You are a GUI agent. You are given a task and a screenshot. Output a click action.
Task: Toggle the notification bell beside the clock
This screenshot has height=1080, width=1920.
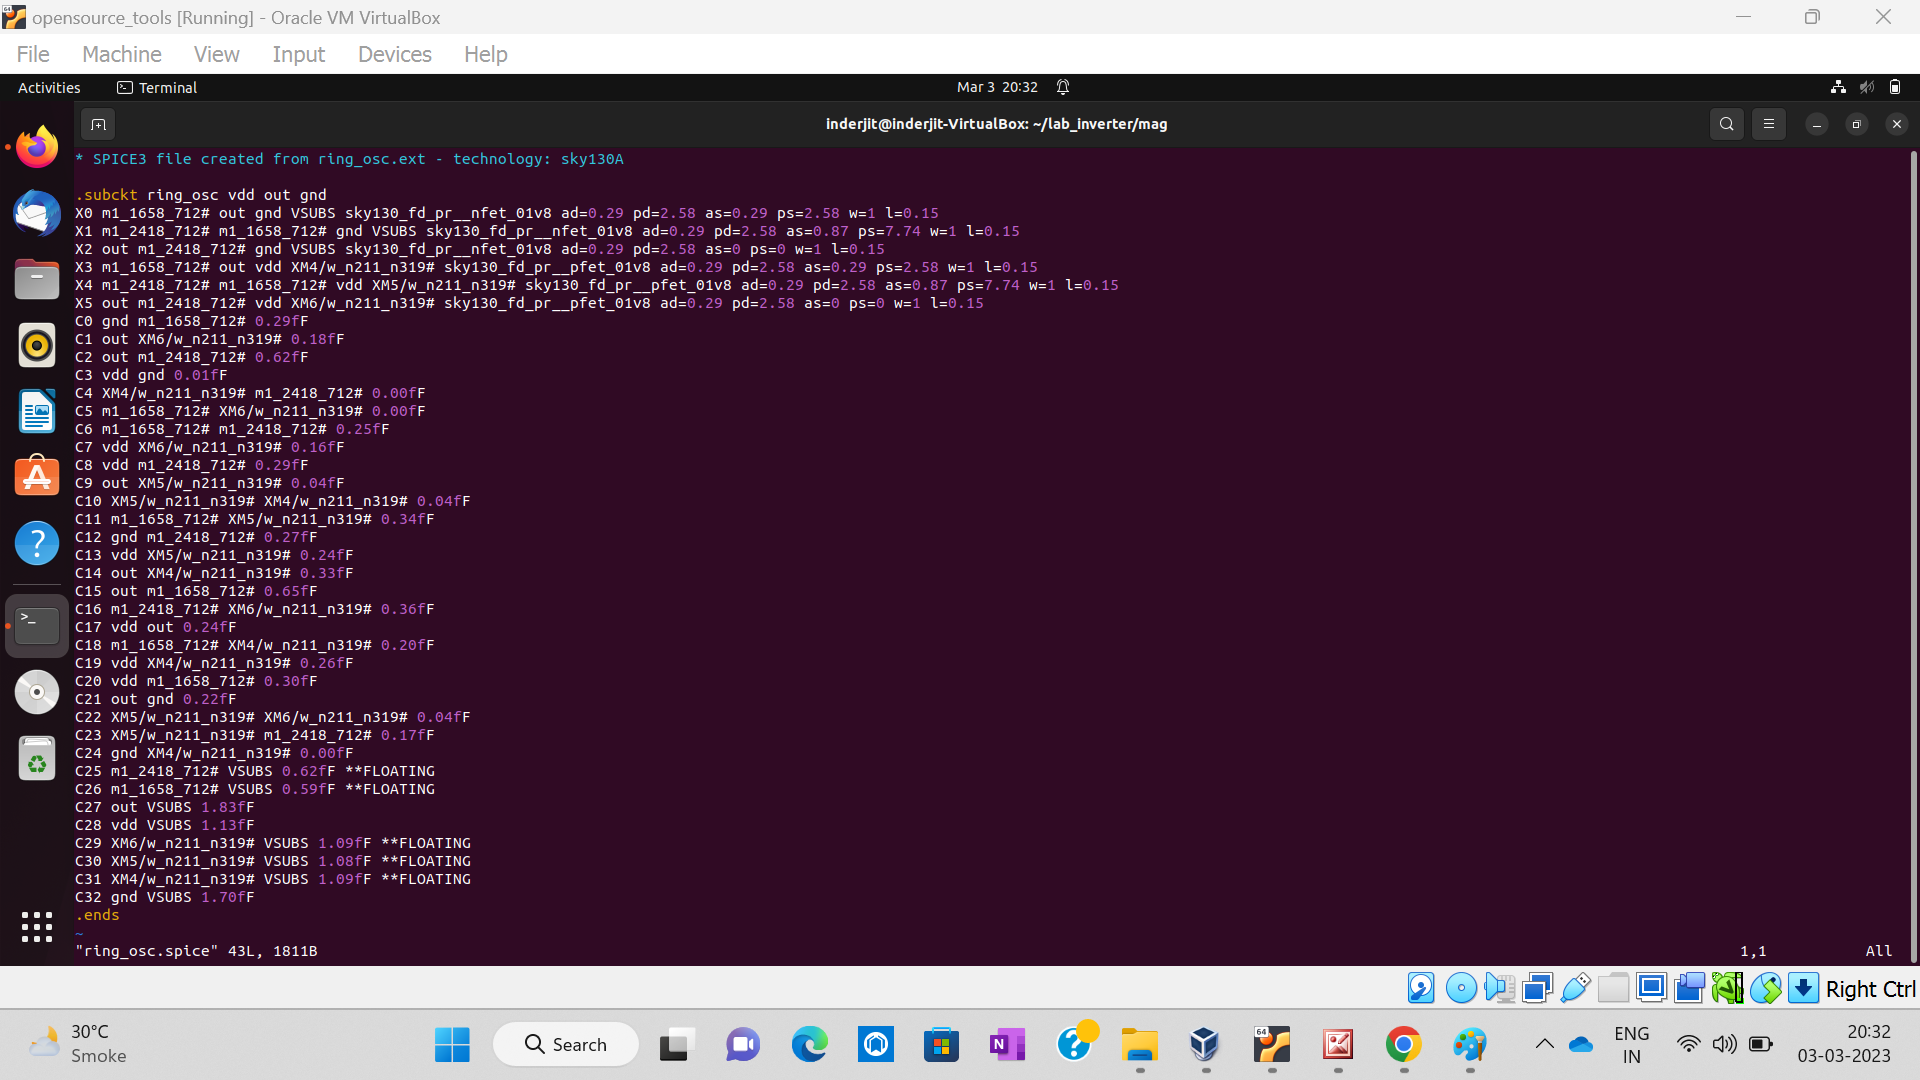[1063, 87]
